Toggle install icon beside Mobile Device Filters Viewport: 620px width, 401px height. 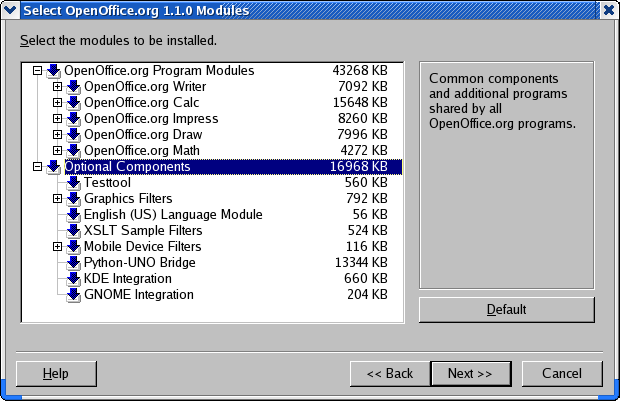click(74, 247)
